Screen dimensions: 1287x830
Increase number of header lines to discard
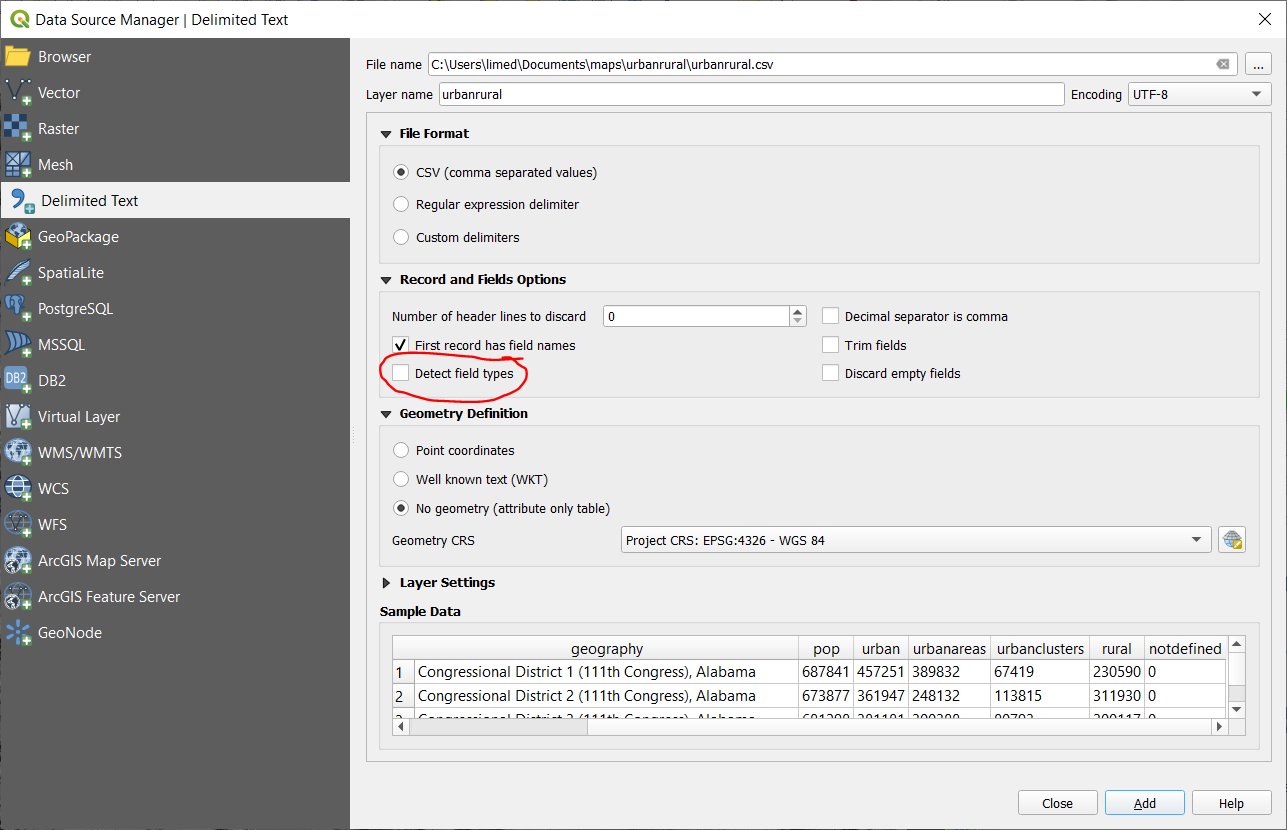797,311
